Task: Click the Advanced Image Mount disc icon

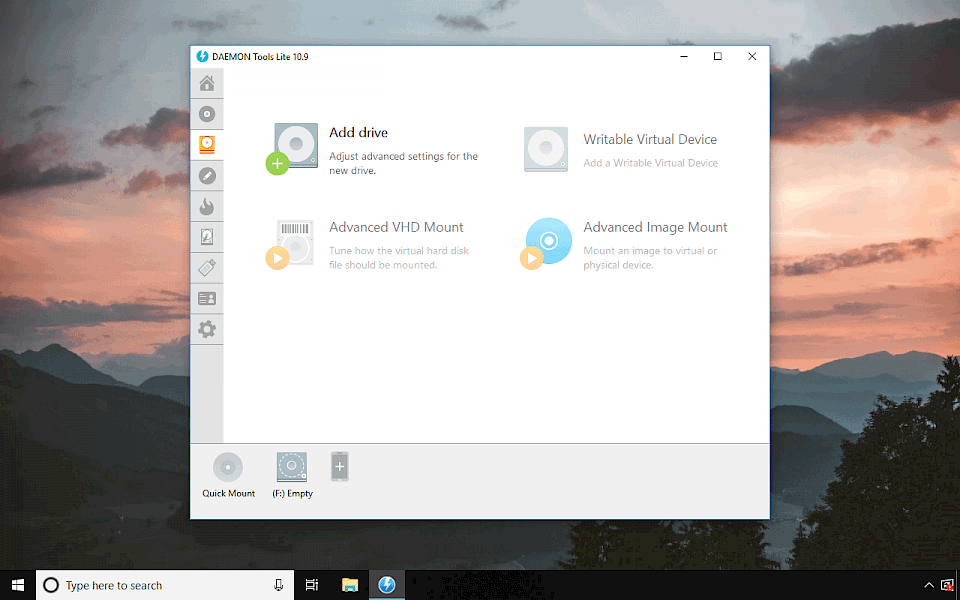Action: pos(546,243)
